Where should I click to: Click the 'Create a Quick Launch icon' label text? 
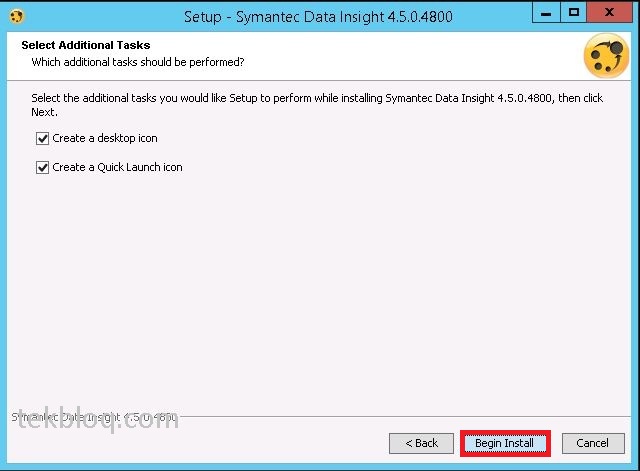coord(118,167)
